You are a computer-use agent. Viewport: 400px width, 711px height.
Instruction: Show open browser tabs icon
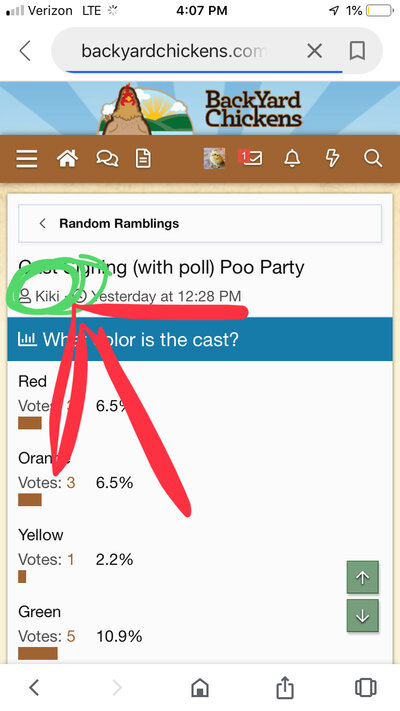366,687
